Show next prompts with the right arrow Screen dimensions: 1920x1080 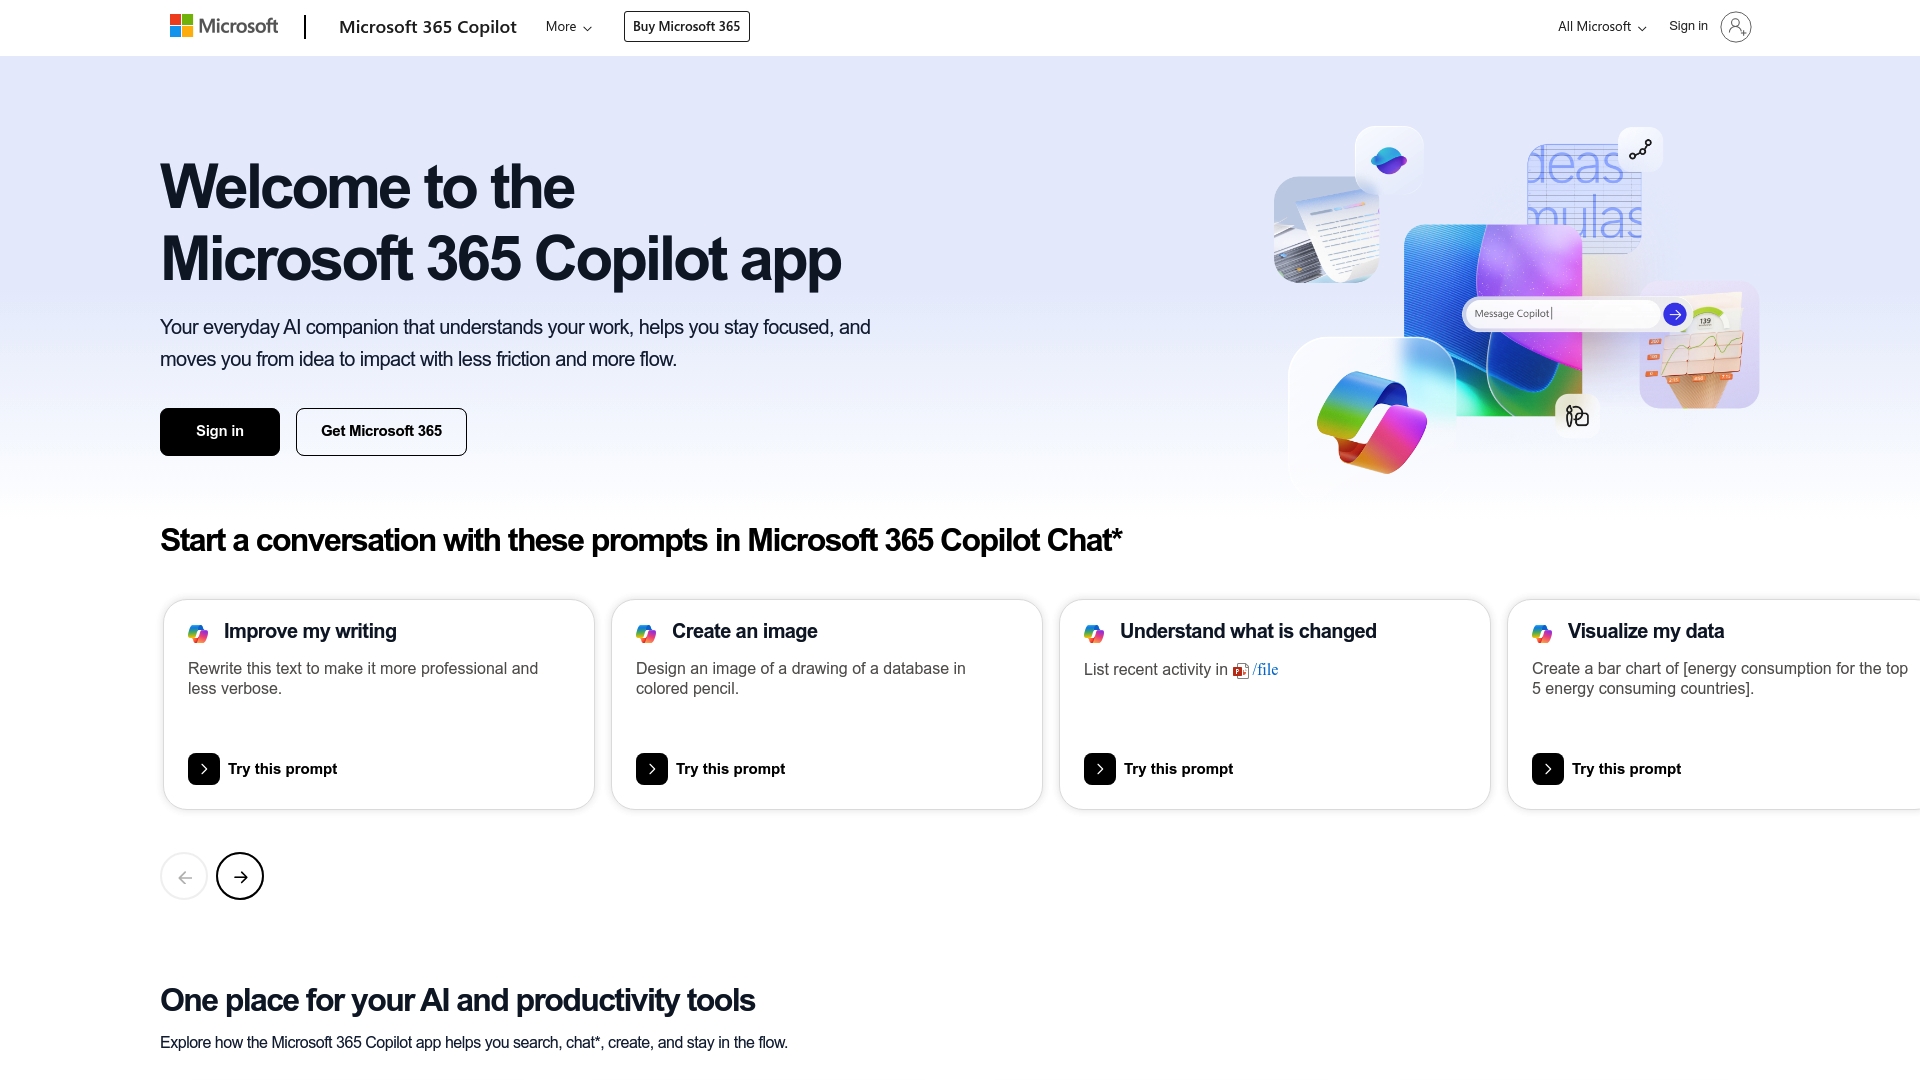(x=240, y=876)
